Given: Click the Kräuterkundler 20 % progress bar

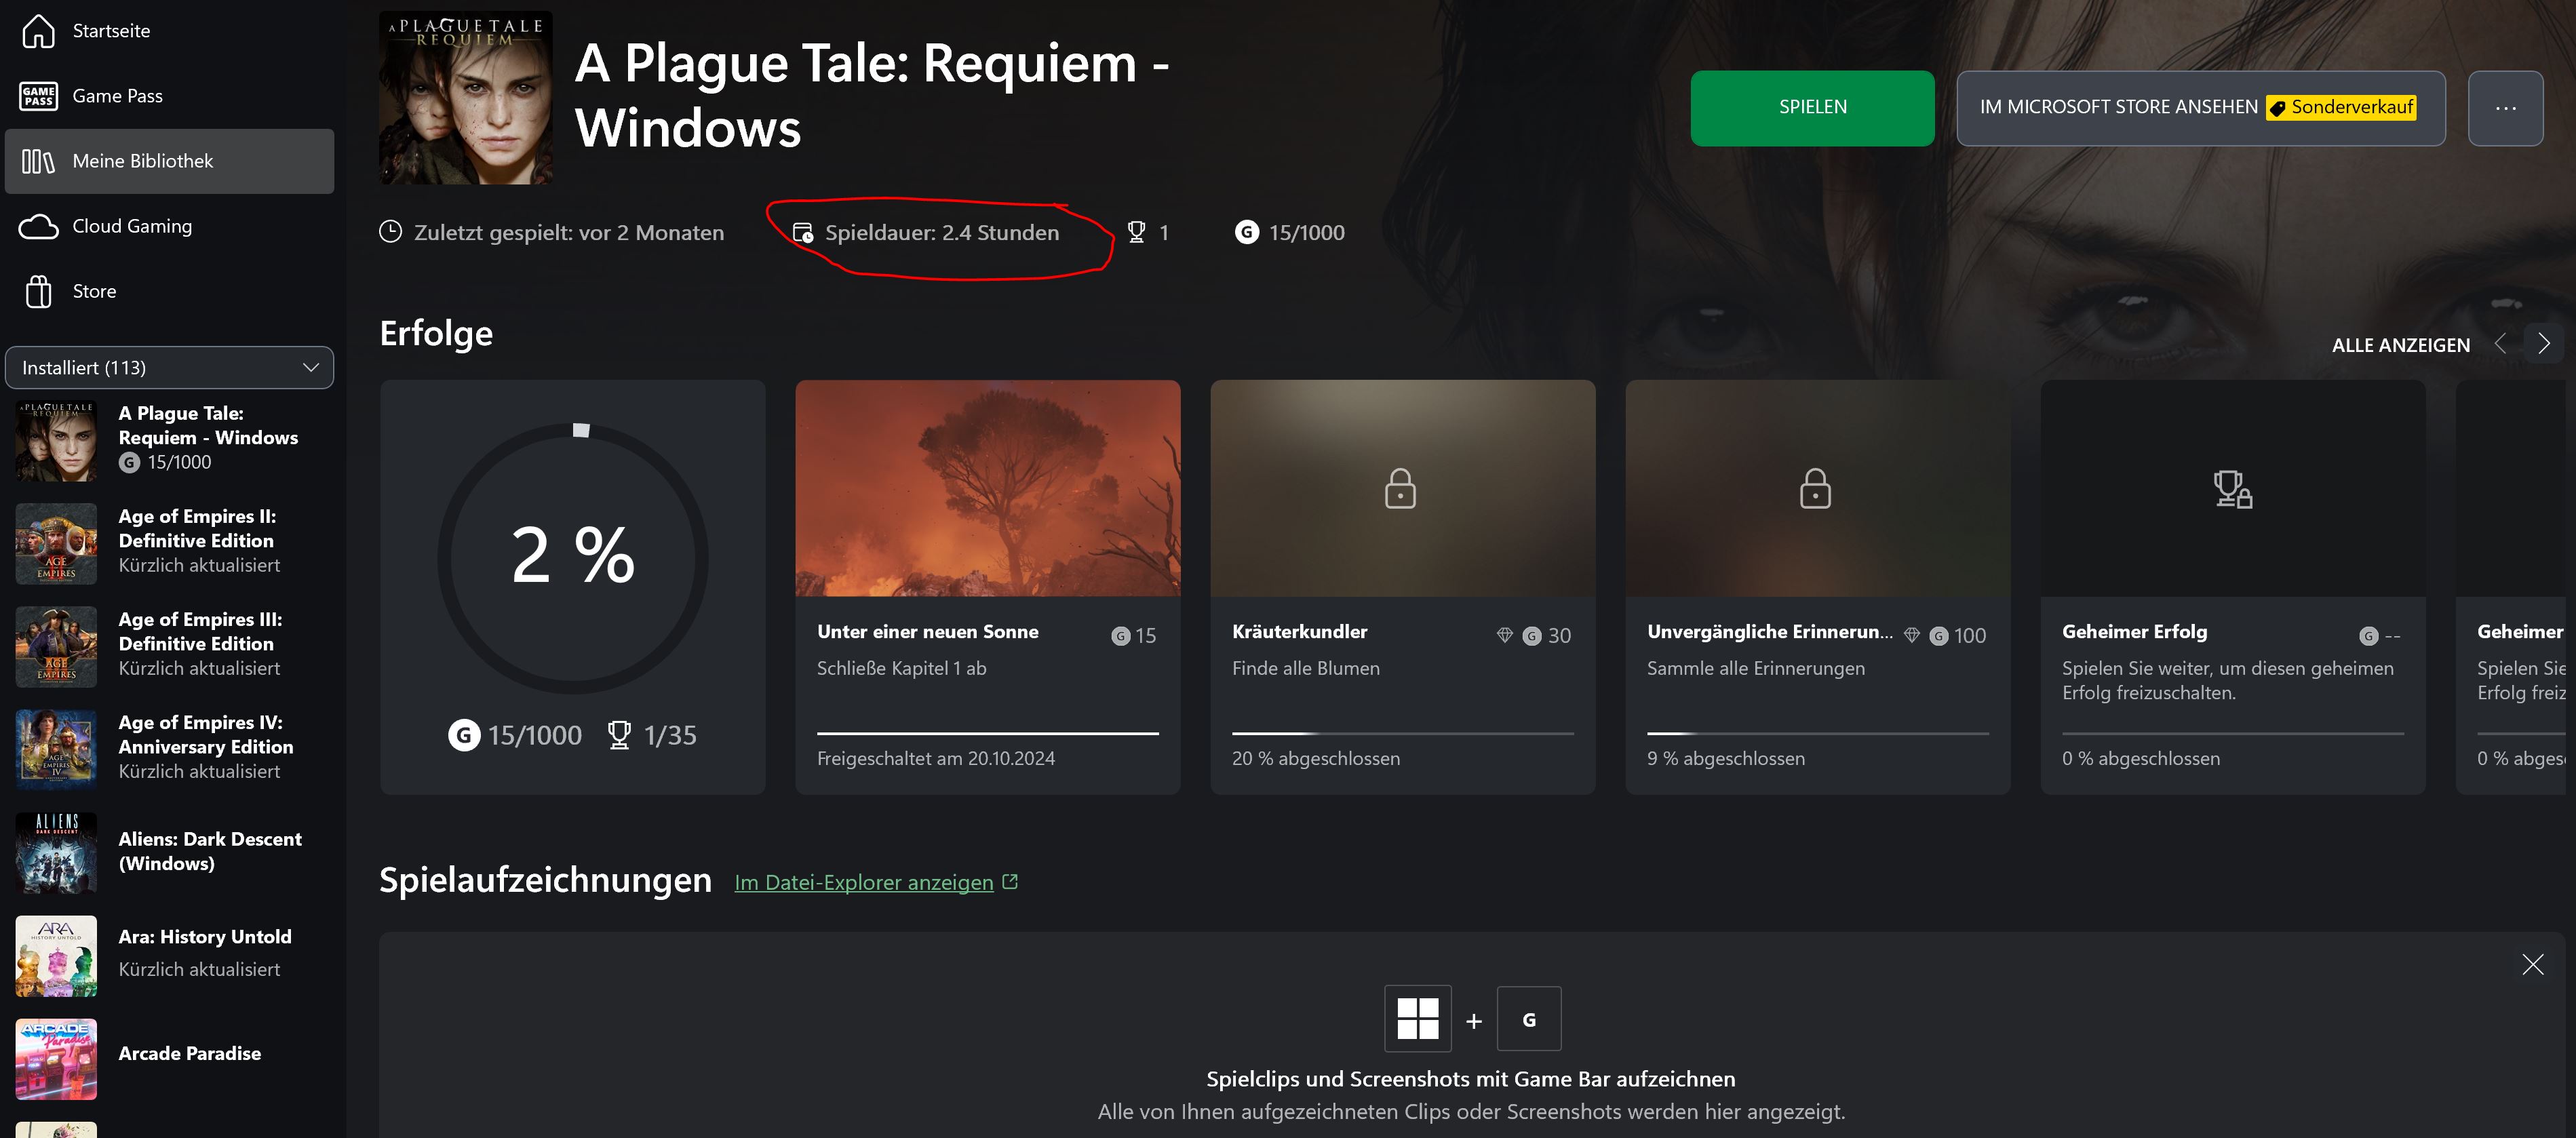Looking at the screenshot, I should pyautogui.click(x=1402, y=733).
